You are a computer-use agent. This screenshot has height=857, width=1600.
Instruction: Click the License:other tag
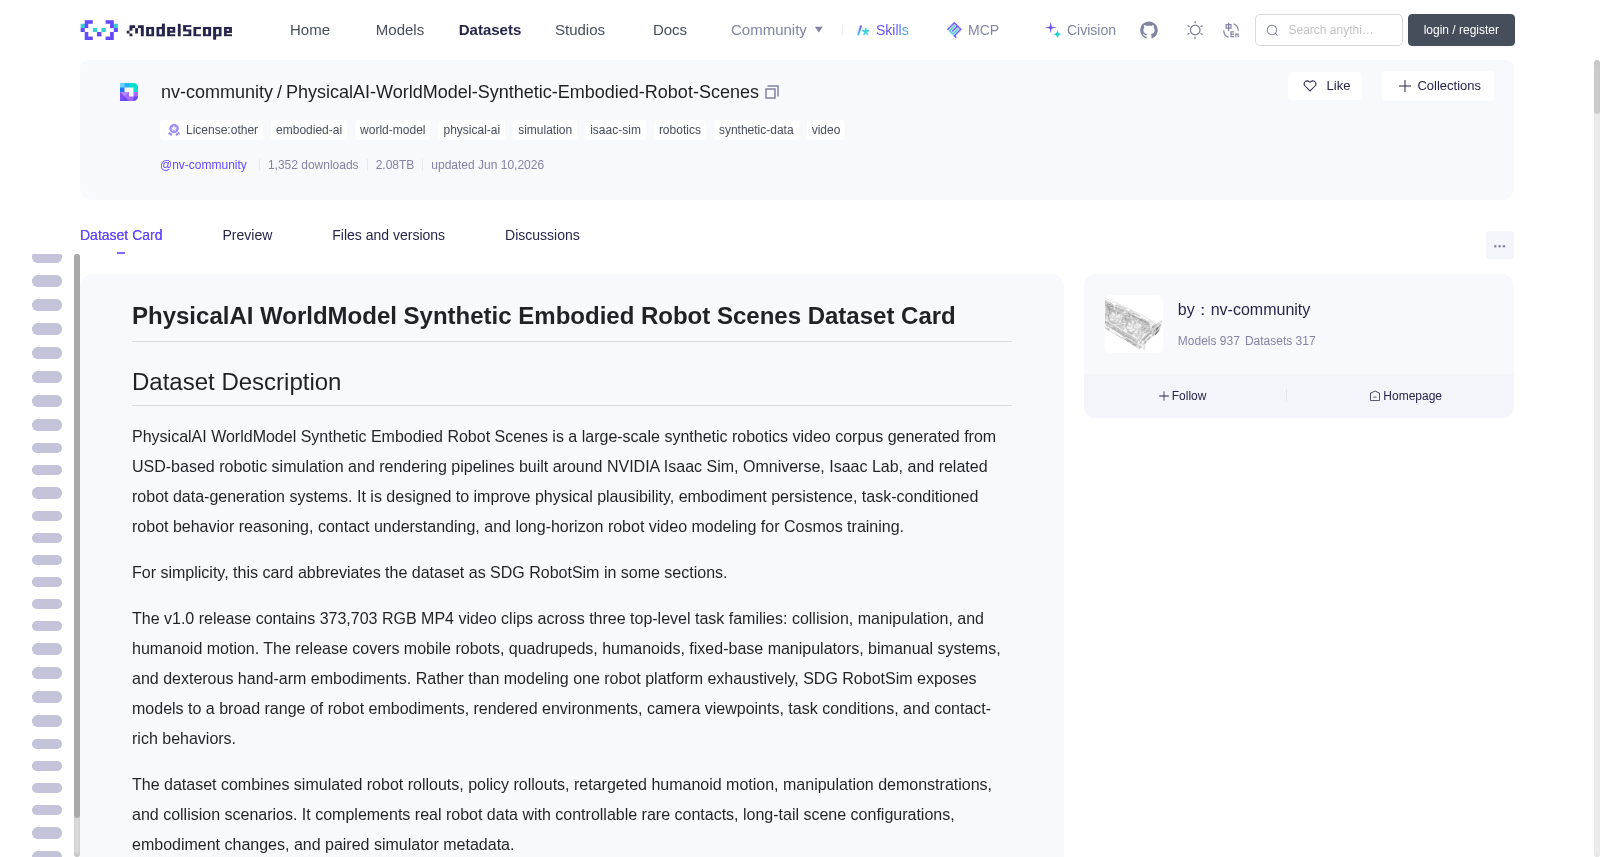[x=212, y=130]
